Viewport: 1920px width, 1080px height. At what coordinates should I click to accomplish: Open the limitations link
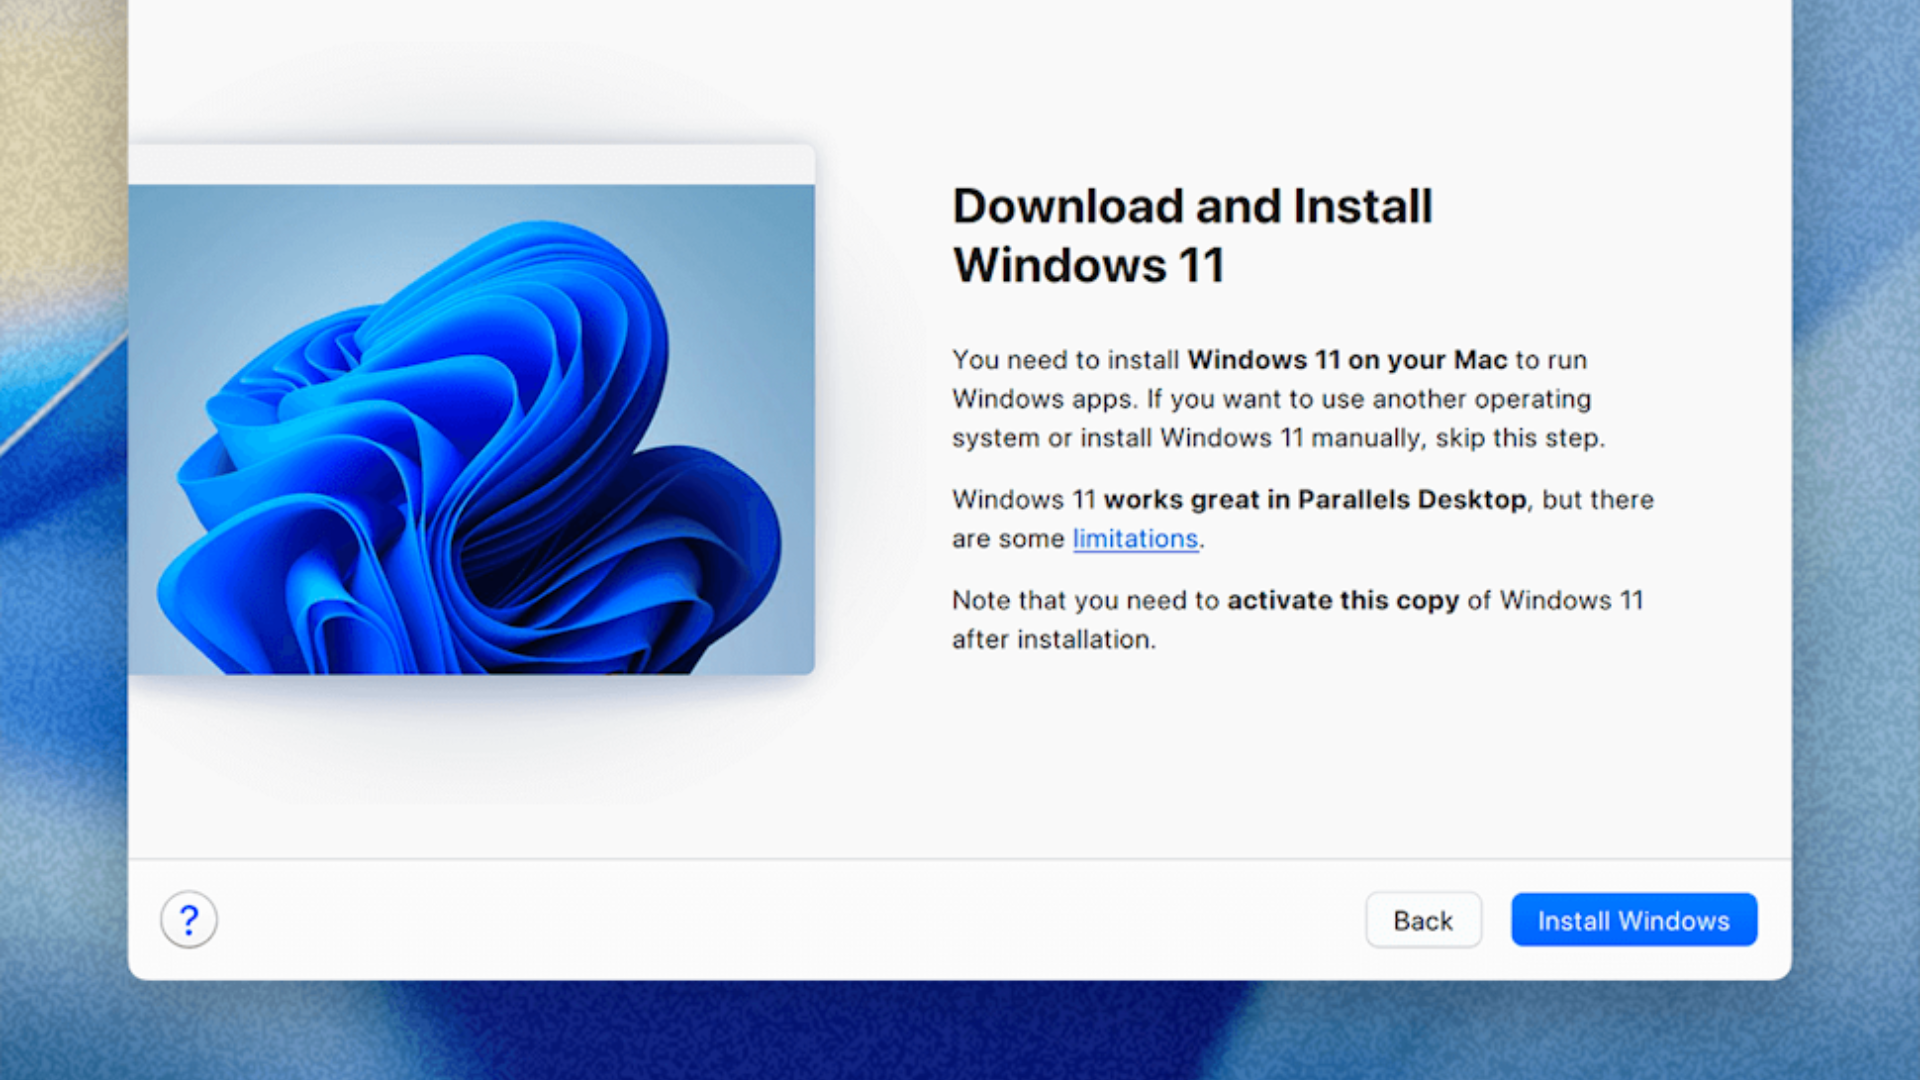pos(1135,539)
